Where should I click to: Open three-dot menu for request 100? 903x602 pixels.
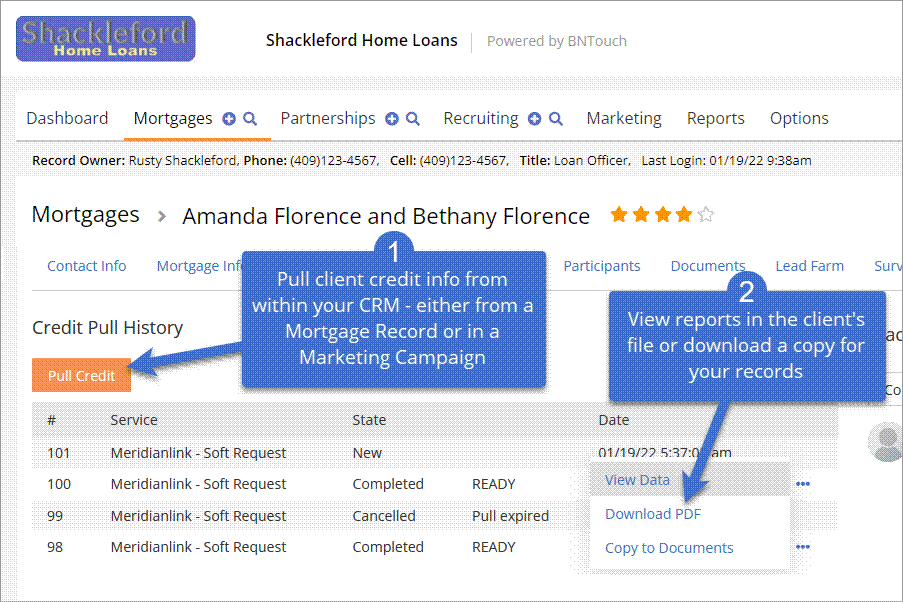coord(803,484)
